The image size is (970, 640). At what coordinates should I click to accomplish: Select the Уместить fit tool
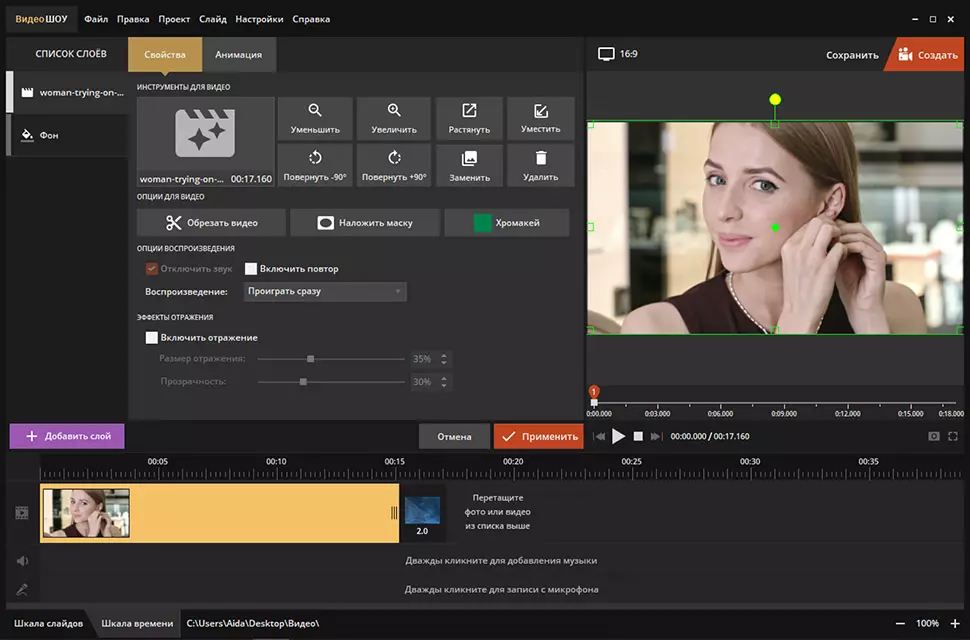[540, 118]
